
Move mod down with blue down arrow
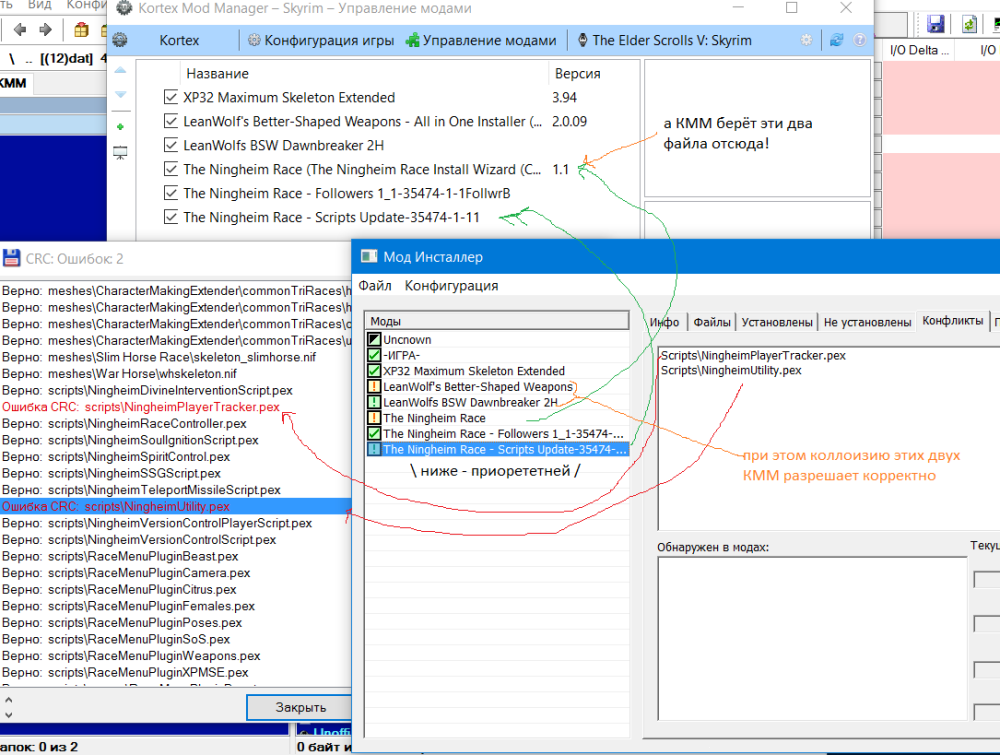[120, 94]
